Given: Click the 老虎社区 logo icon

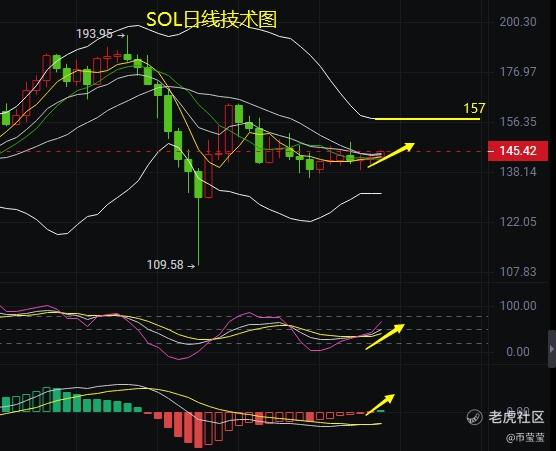Looking at the screenshot, I should [474, 417].
